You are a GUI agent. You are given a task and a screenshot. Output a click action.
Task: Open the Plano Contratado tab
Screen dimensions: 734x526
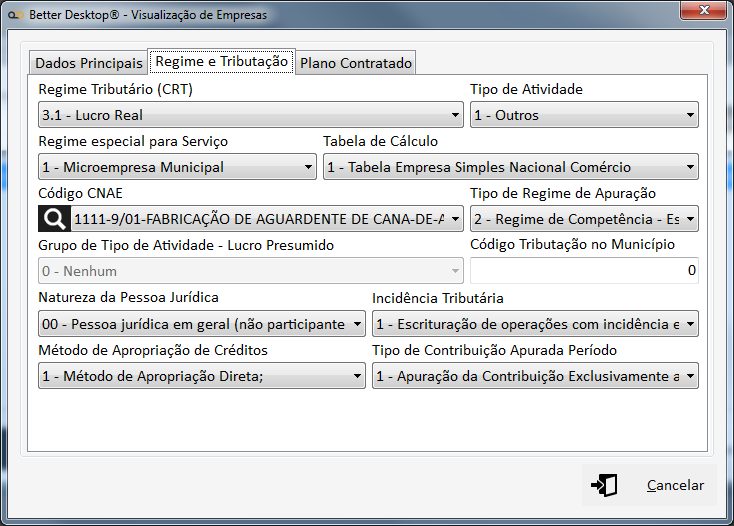point(356,63)
